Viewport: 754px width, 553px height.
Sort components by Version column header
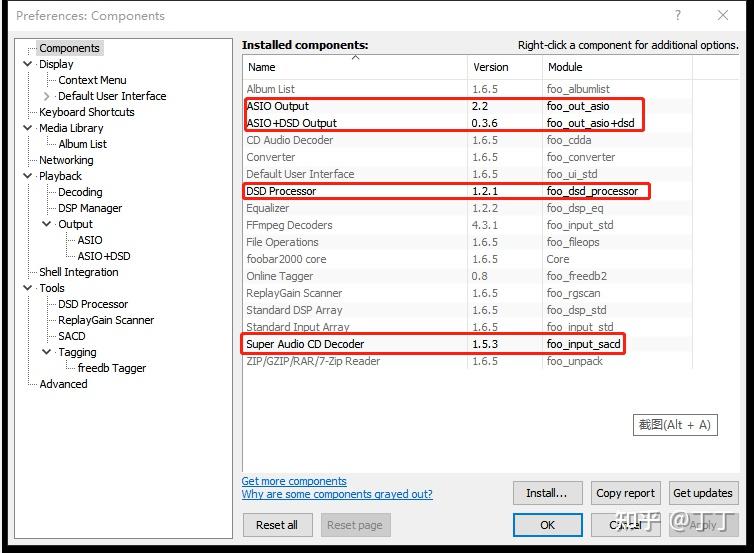[504, 67]
